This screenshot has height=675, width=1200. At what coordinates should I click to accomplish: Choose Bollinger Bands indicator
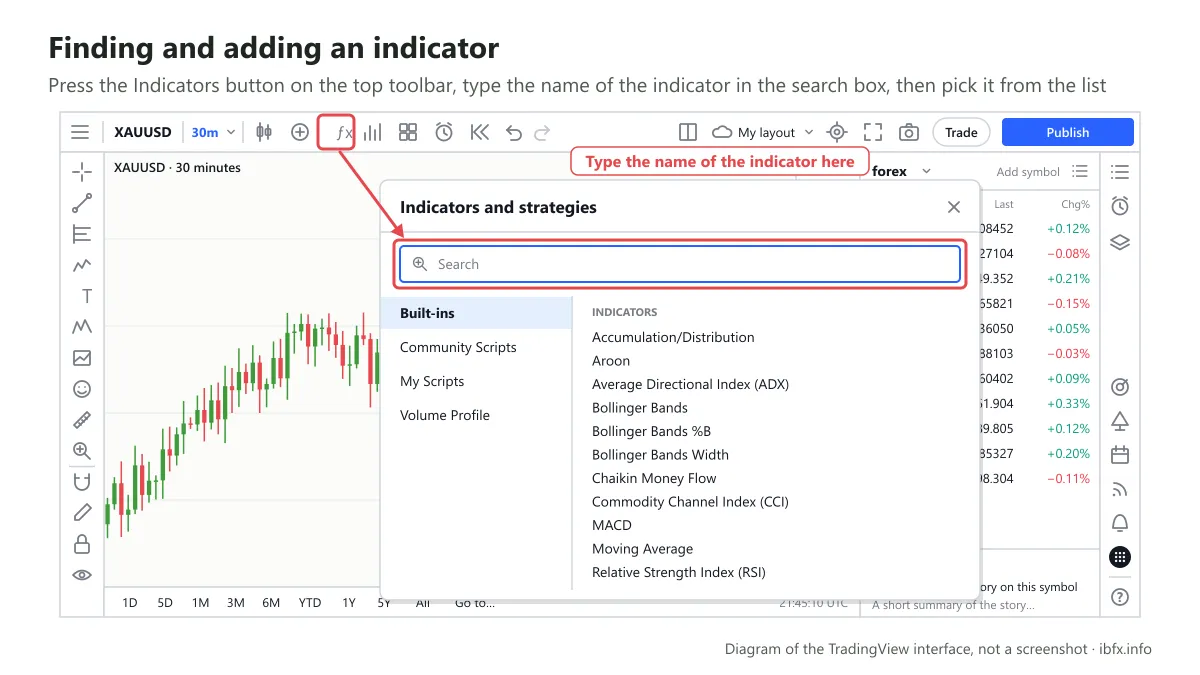(640, 408)
